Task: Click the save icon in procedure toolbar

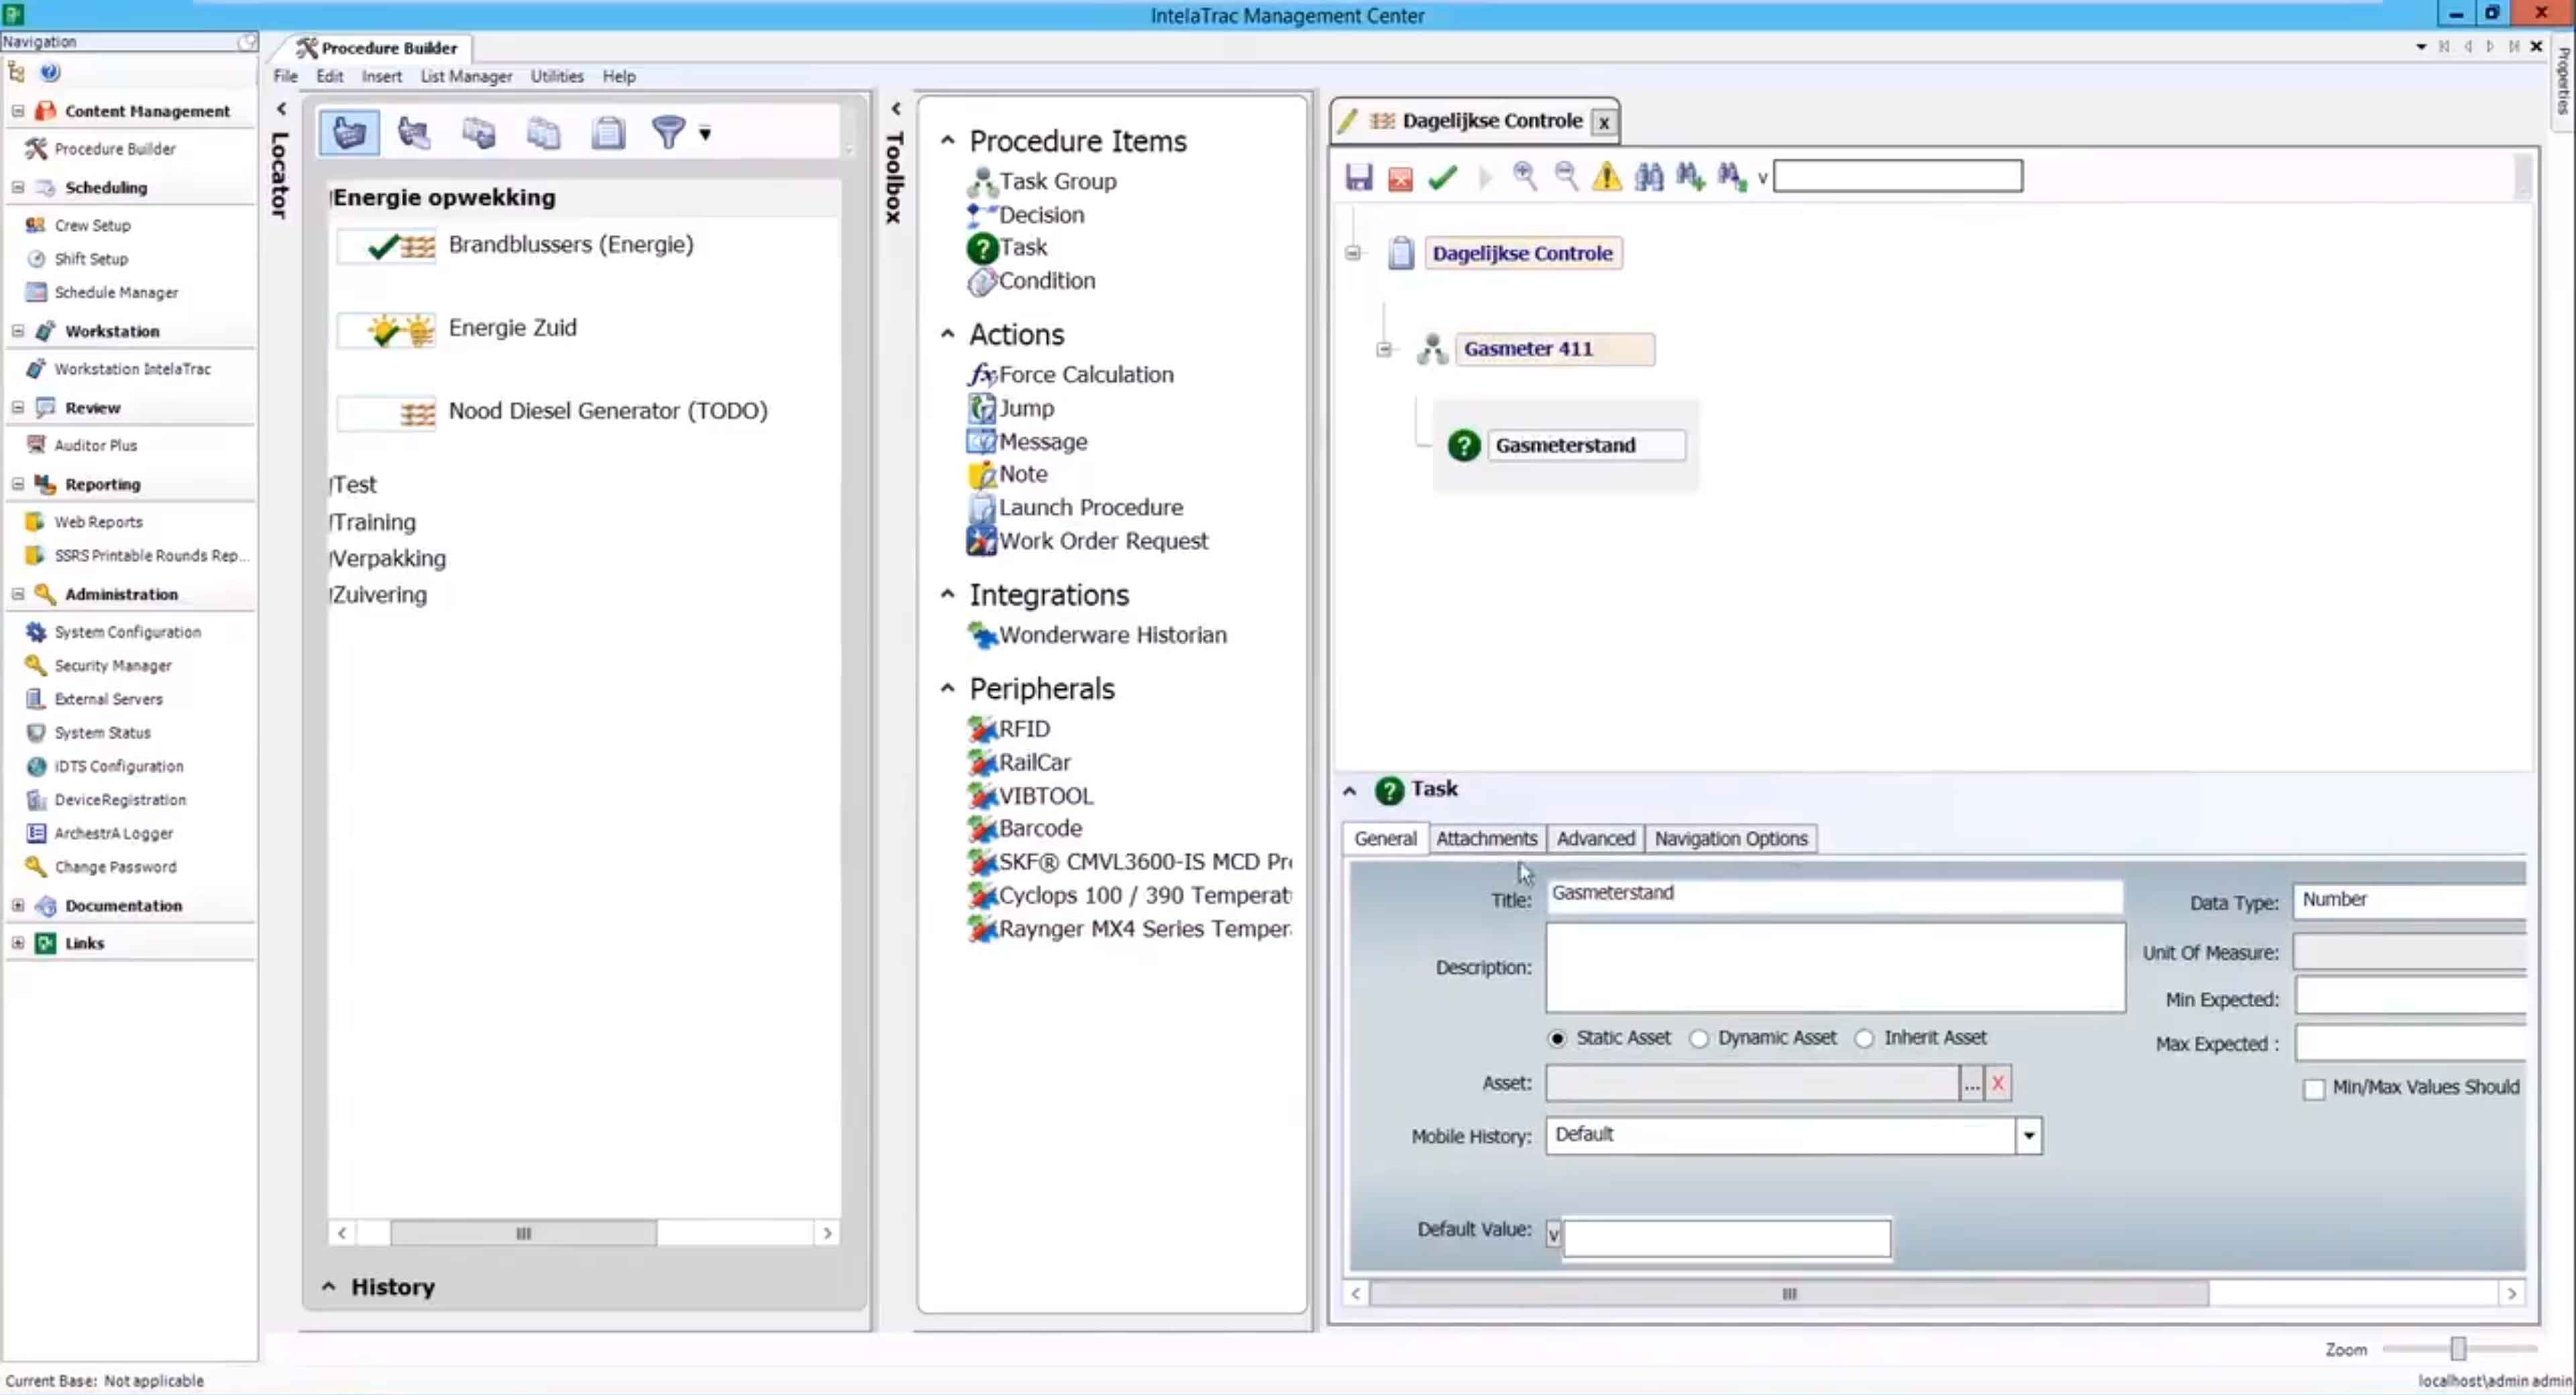Action: click(x=1358, y=177)
